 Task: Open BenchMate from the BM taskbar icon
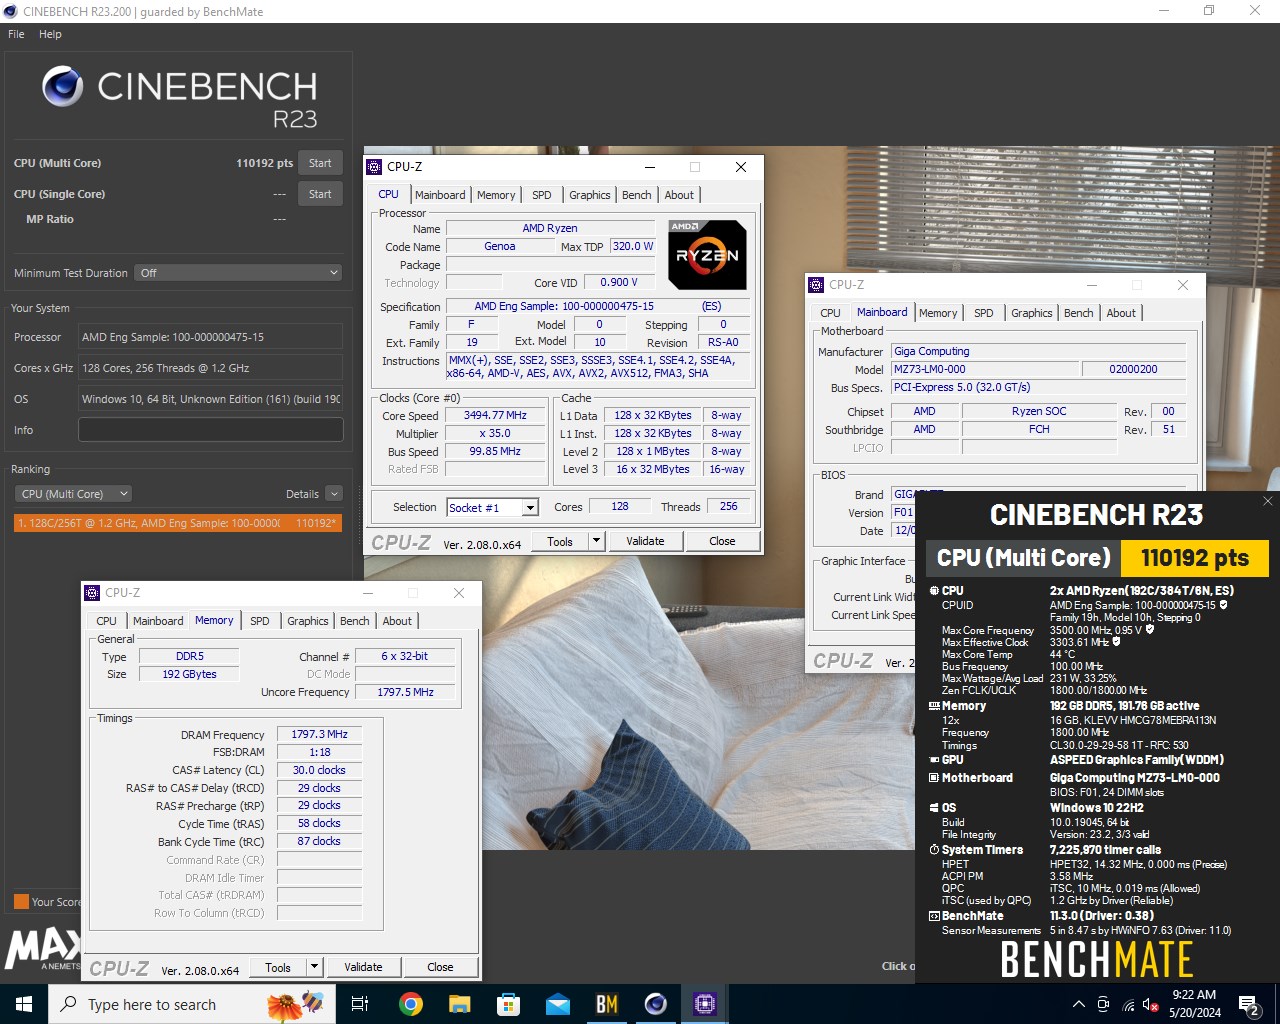pos(607,1004)
